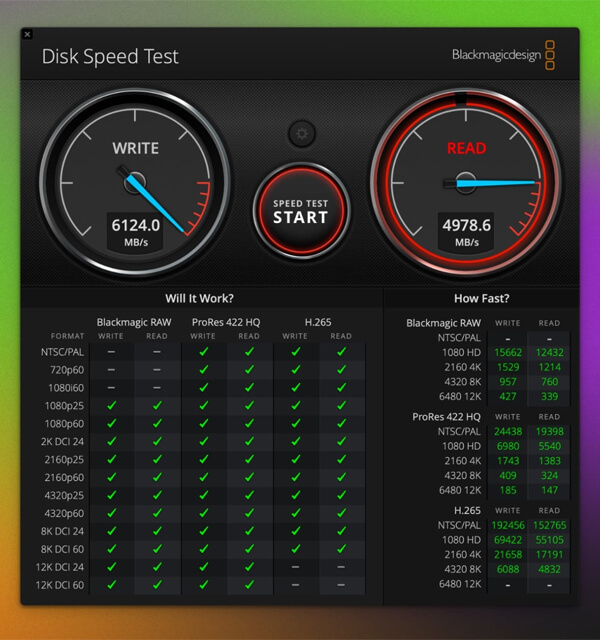Click the H.265 write checkmark for 1080i60
Viewport: 600px width, 640px height.
(x=296, y=388)
